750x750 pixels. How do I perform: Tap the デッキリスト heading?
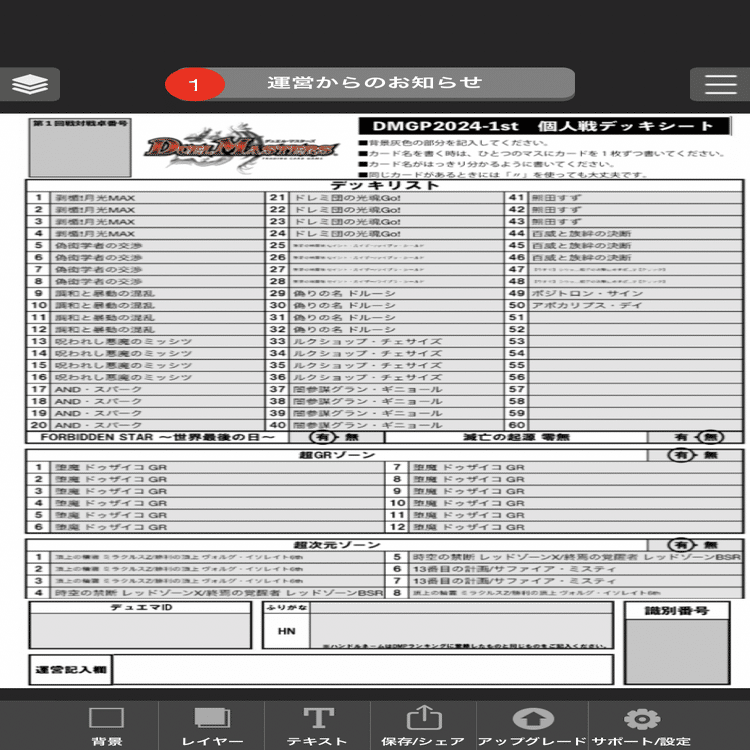click(x=385, y=186)
